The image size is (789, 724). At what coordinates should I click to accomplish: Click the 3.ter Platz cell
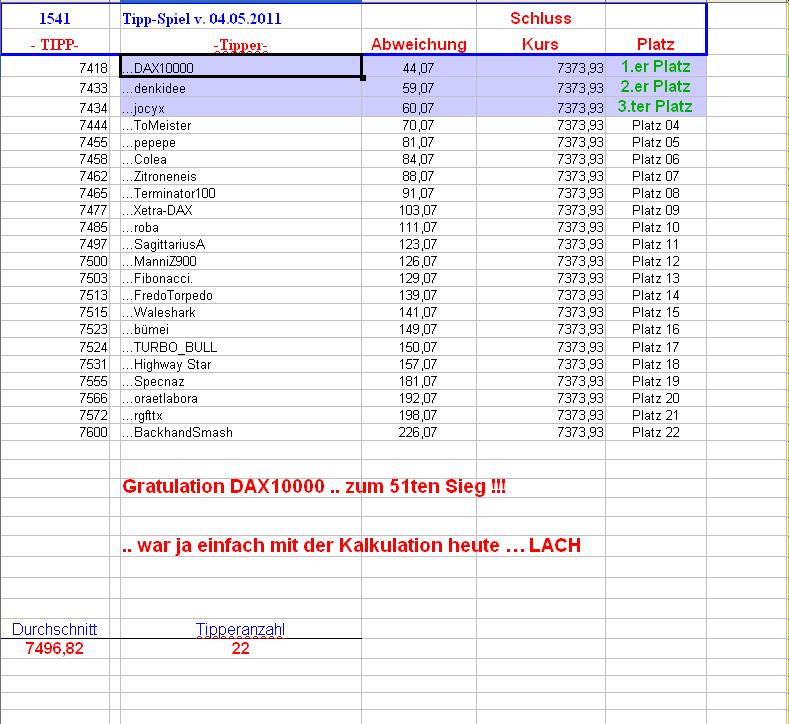656,107
